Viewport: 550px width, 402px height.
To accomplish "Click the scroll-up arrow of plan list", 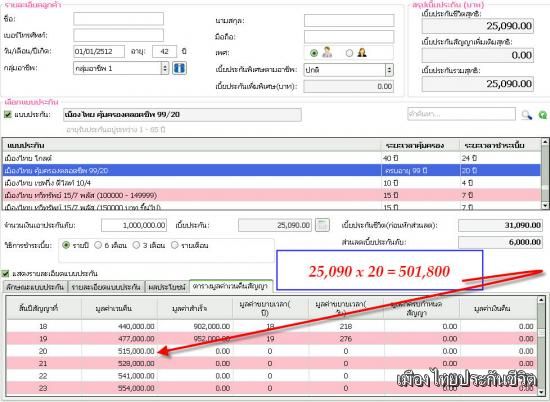I will tap(545, 142).
